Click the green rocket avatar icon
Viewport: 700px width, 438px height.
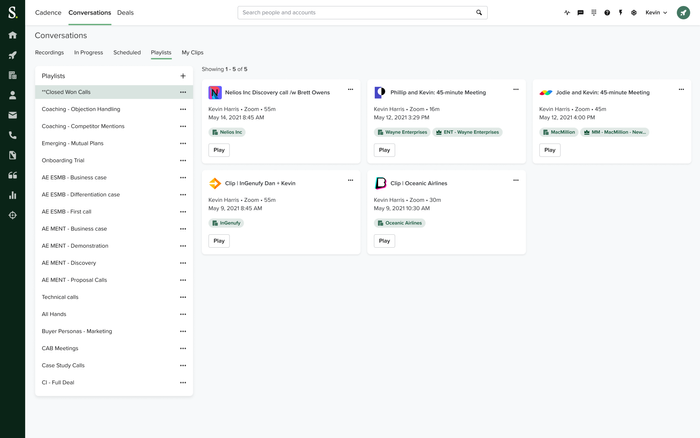point(683,13)
